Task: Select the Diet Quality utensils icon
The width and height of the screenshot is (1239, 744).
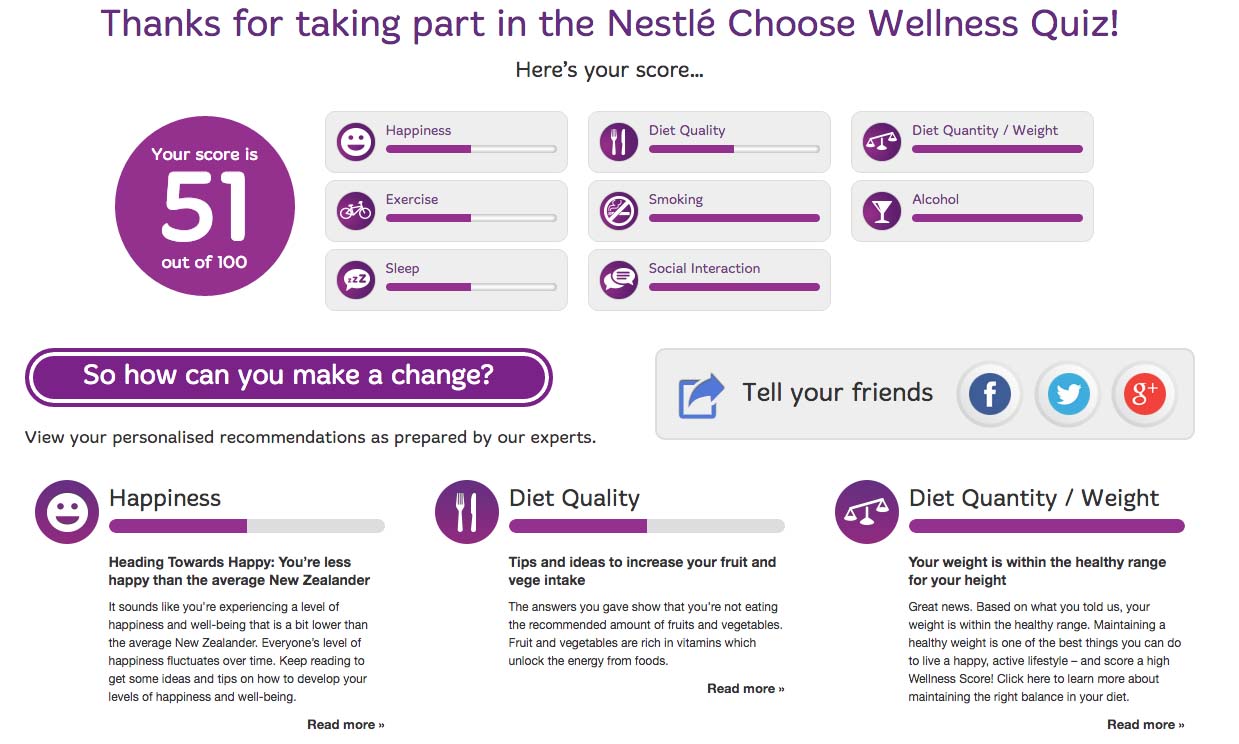Action: (618, 141)
